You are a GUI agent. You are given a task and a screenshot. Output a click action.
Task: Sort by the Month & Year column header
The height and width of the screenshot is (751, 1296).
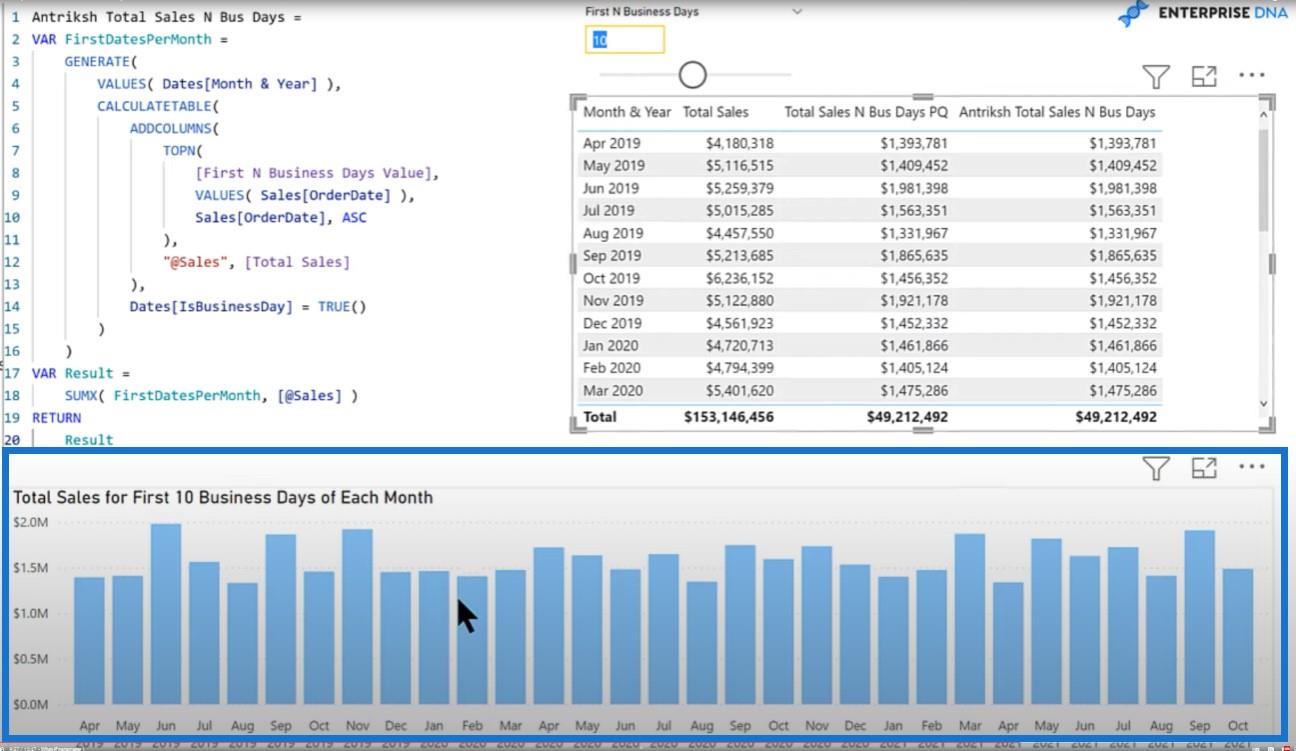(x=627, y=112)
